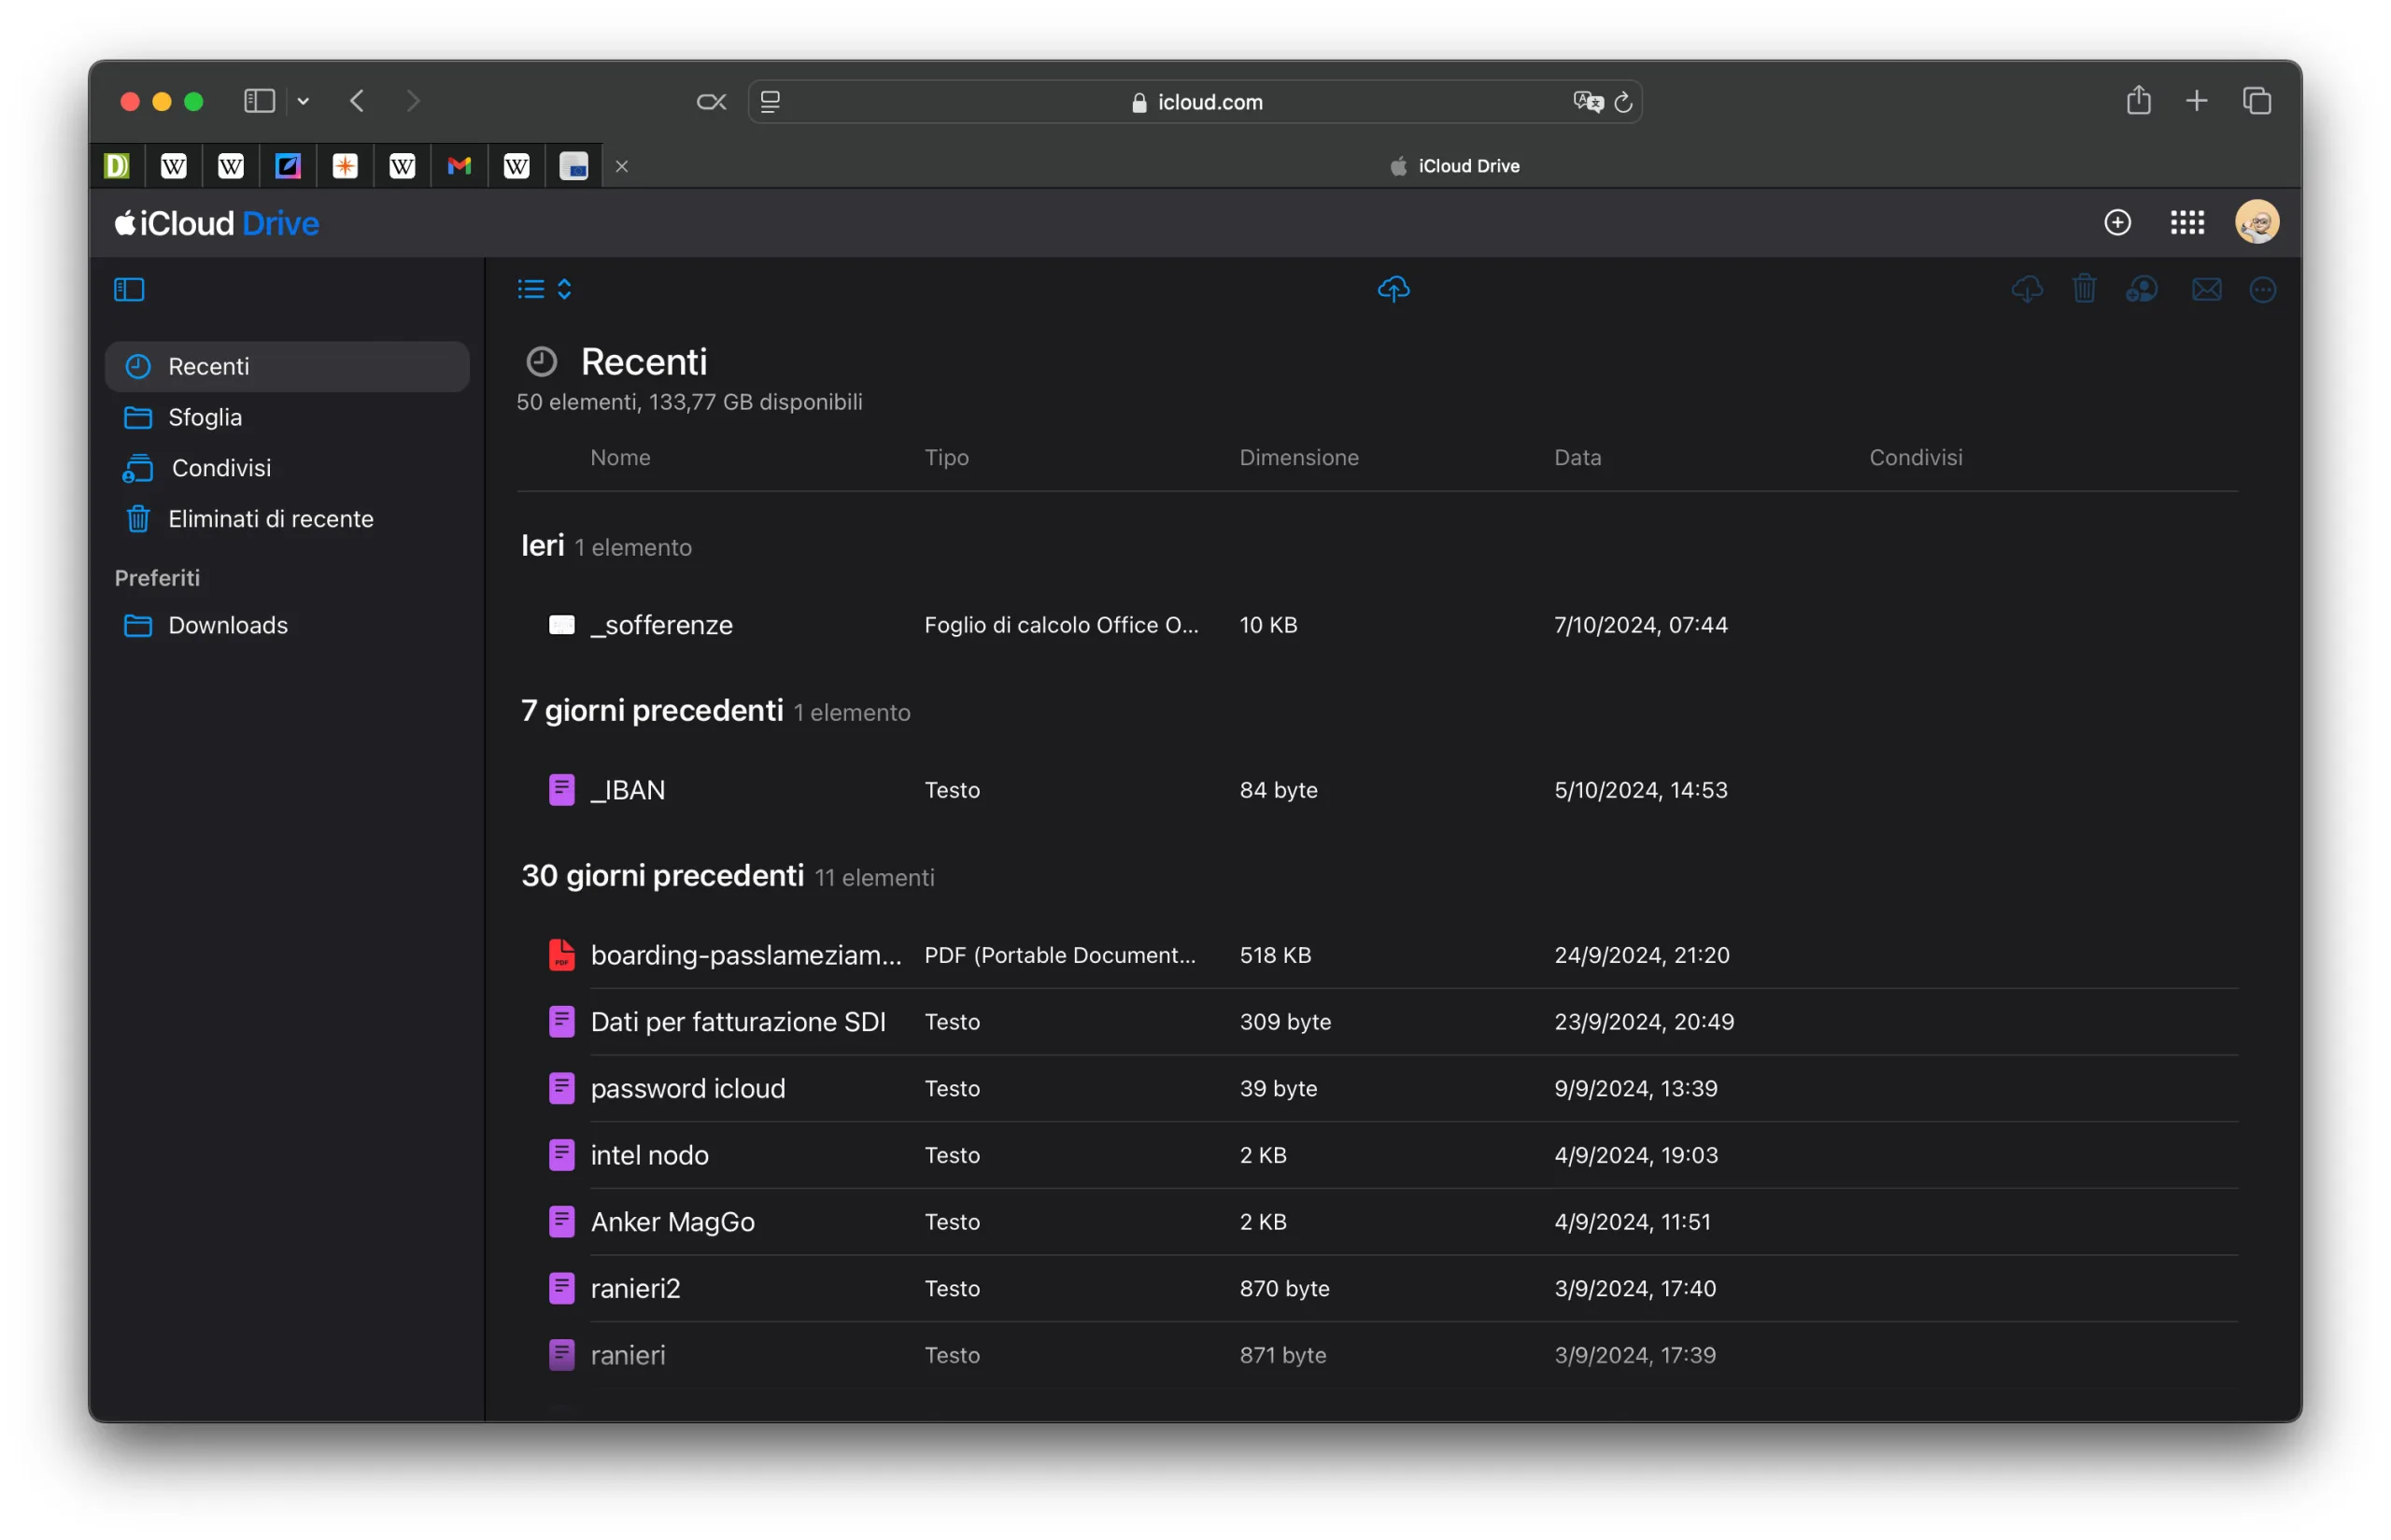Click the translate page icon
Viewport: 2391px width, 1540px height.
1587,102
